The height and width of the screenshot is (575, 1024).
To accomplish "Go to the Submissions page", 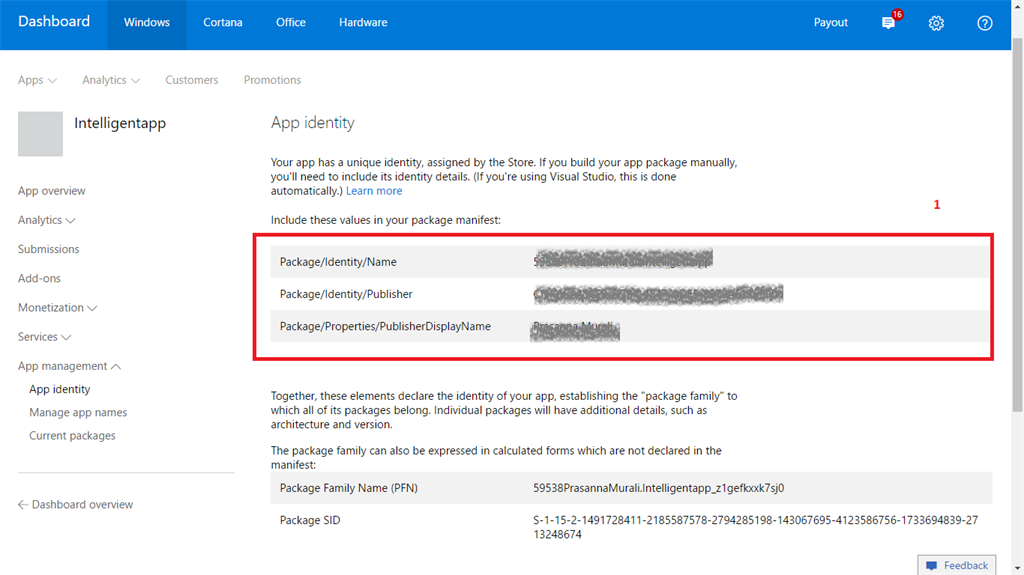I will click(x=48, y=249).
